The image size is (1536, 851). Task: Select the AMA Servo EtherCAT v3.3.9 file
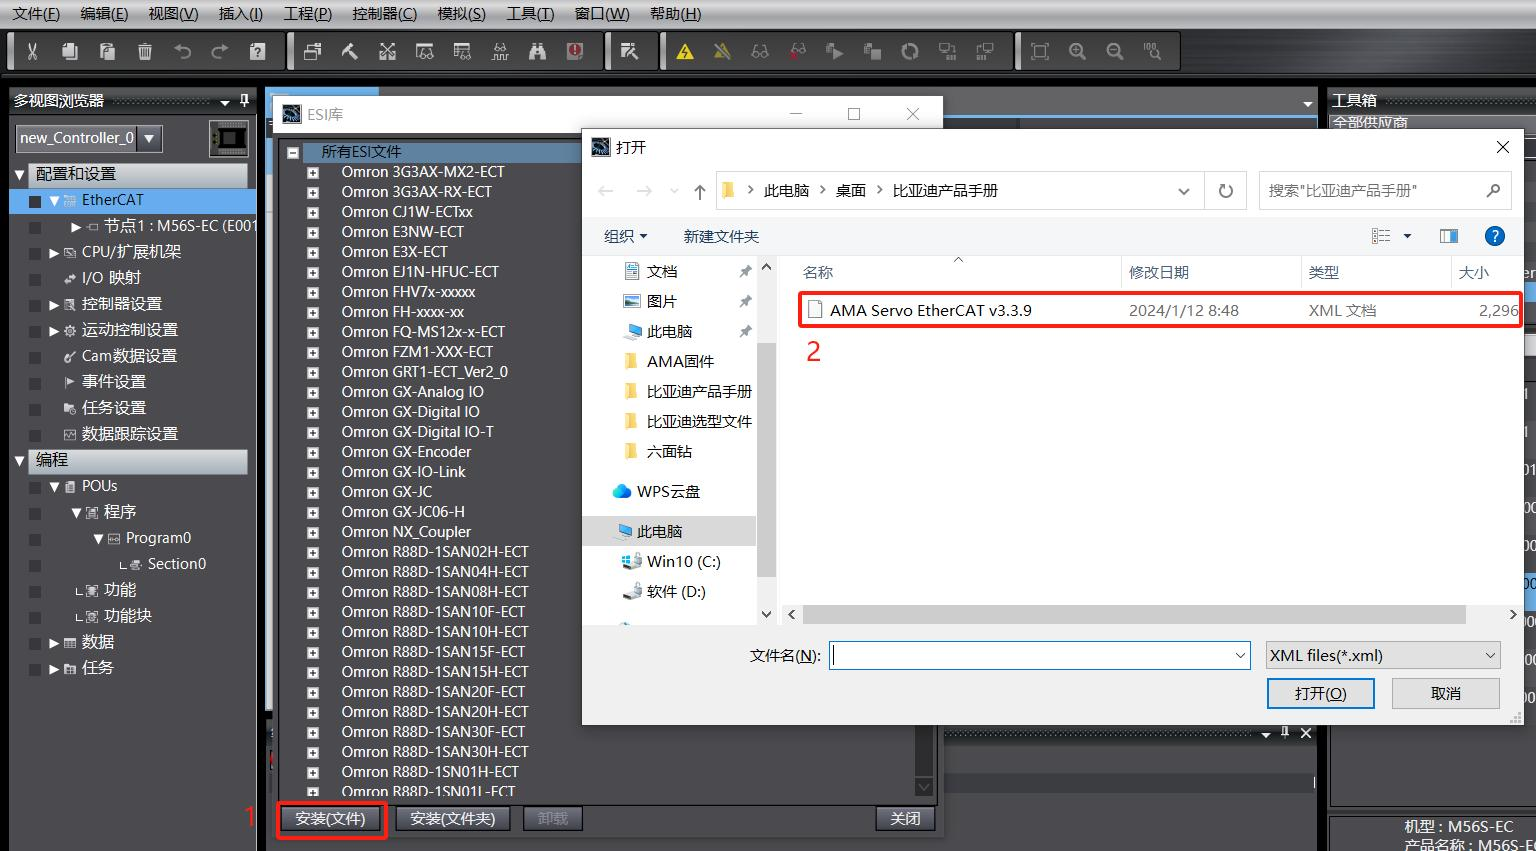pos(1160,310)
